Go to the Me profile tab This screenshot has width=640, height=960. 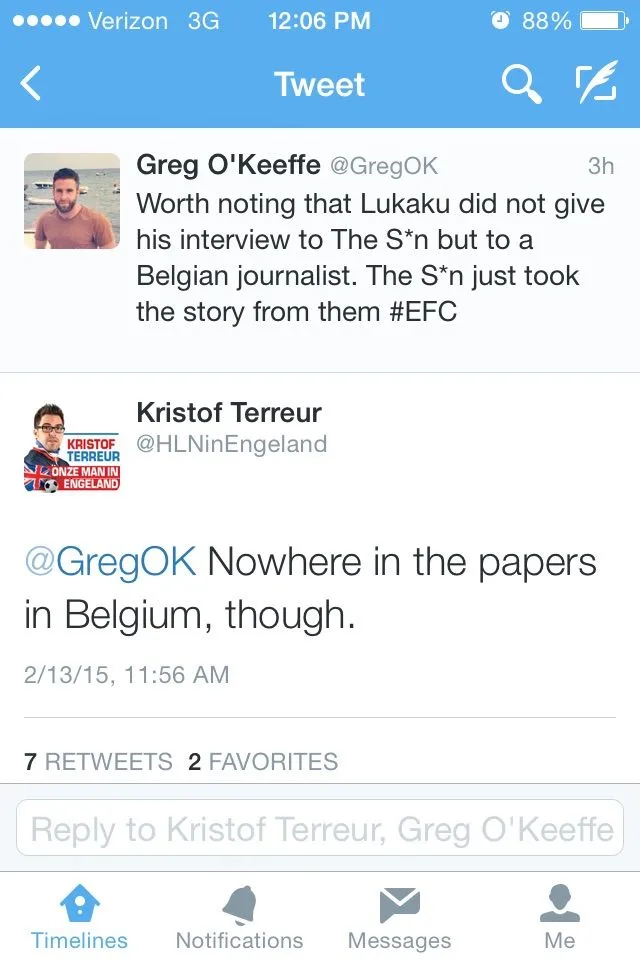pos(559,916)
